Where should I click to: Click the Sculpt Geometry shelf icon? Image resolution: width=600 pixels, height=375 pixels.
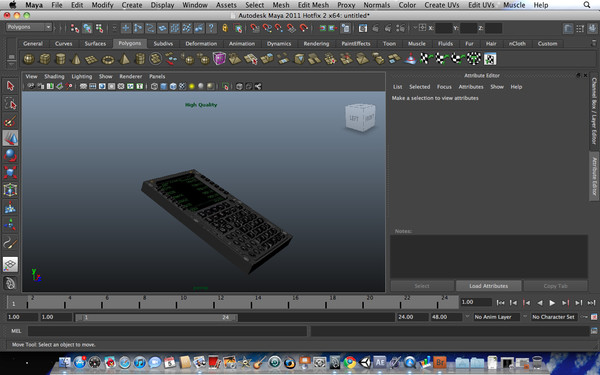tap(411, 59)
